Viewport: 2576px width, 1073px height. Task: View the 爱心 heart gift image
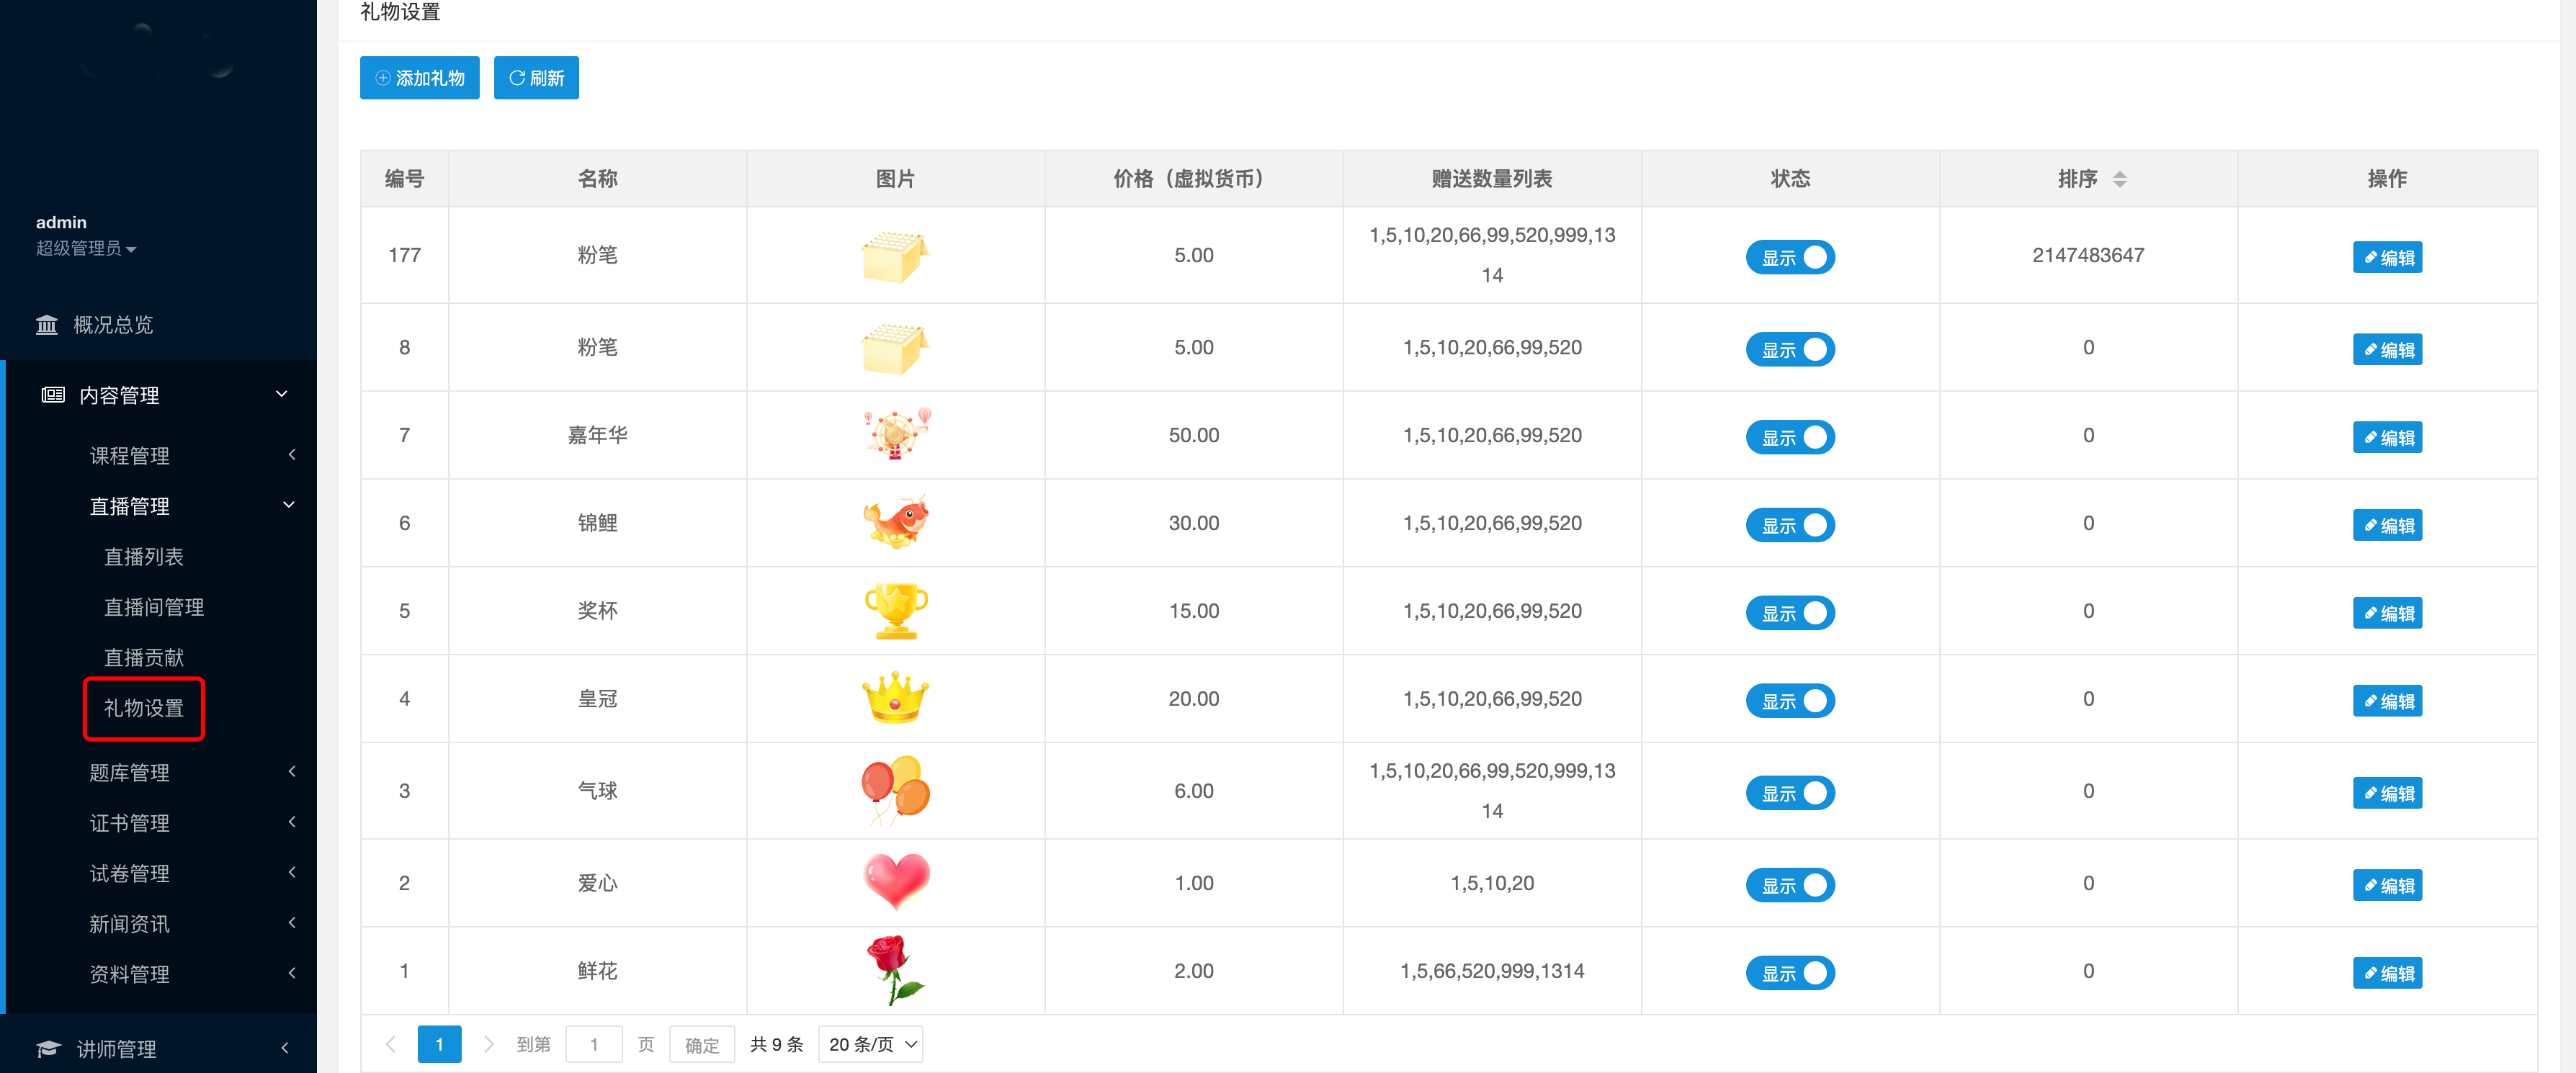point(896,882)
